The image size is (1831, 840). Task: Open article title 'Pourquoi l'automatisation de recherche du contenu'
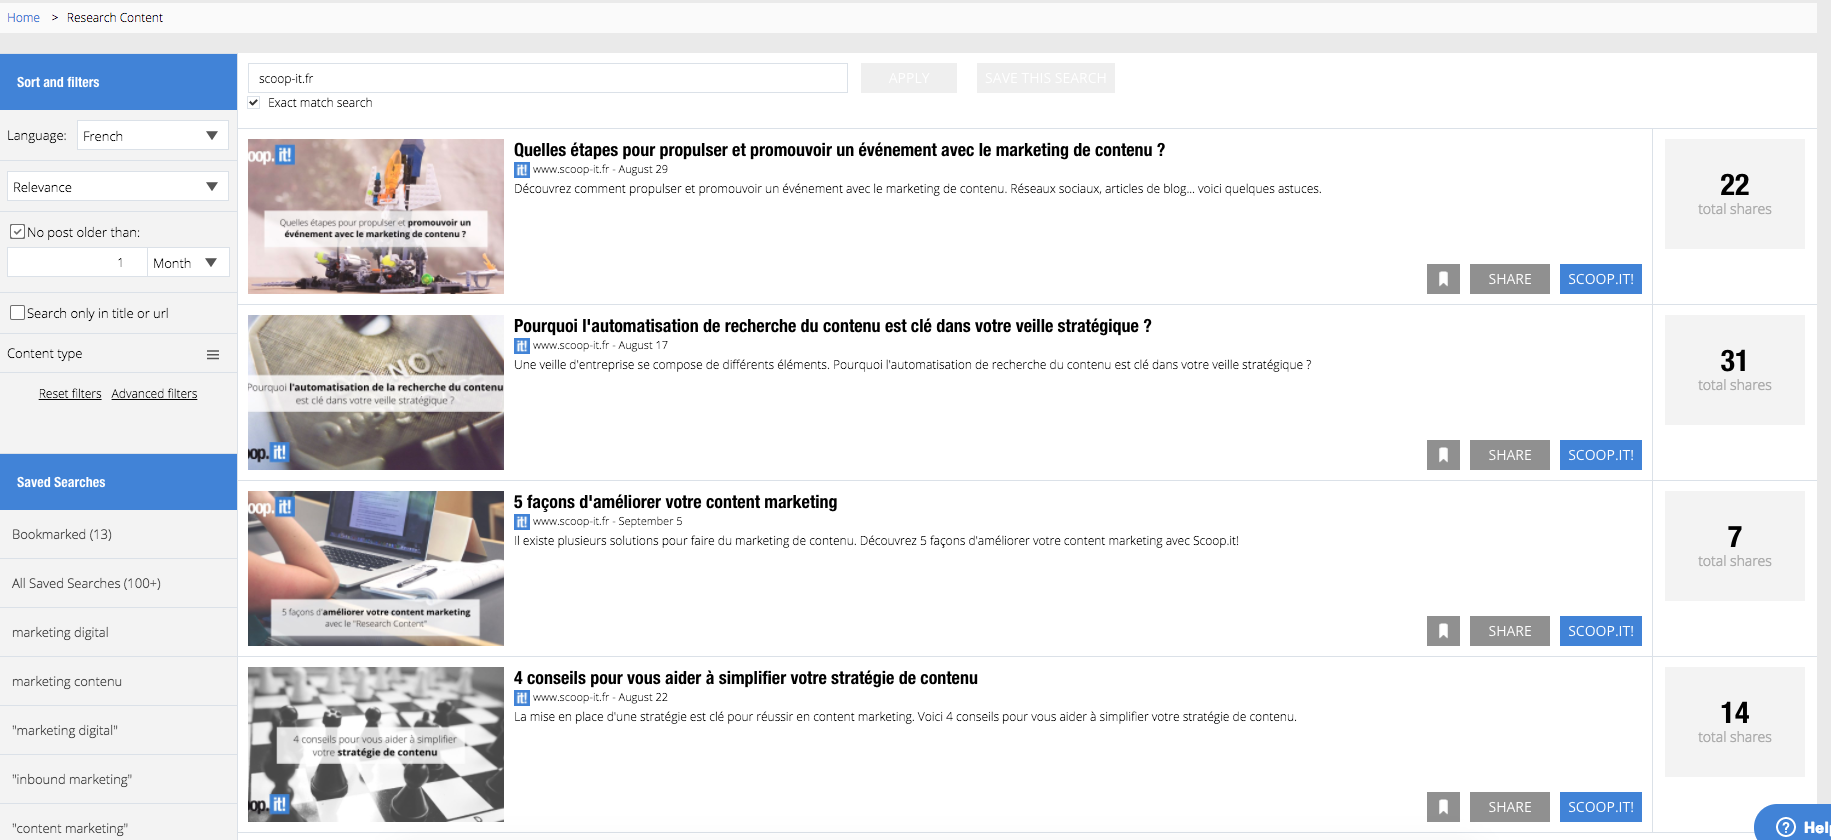click(x=832, y=326)
